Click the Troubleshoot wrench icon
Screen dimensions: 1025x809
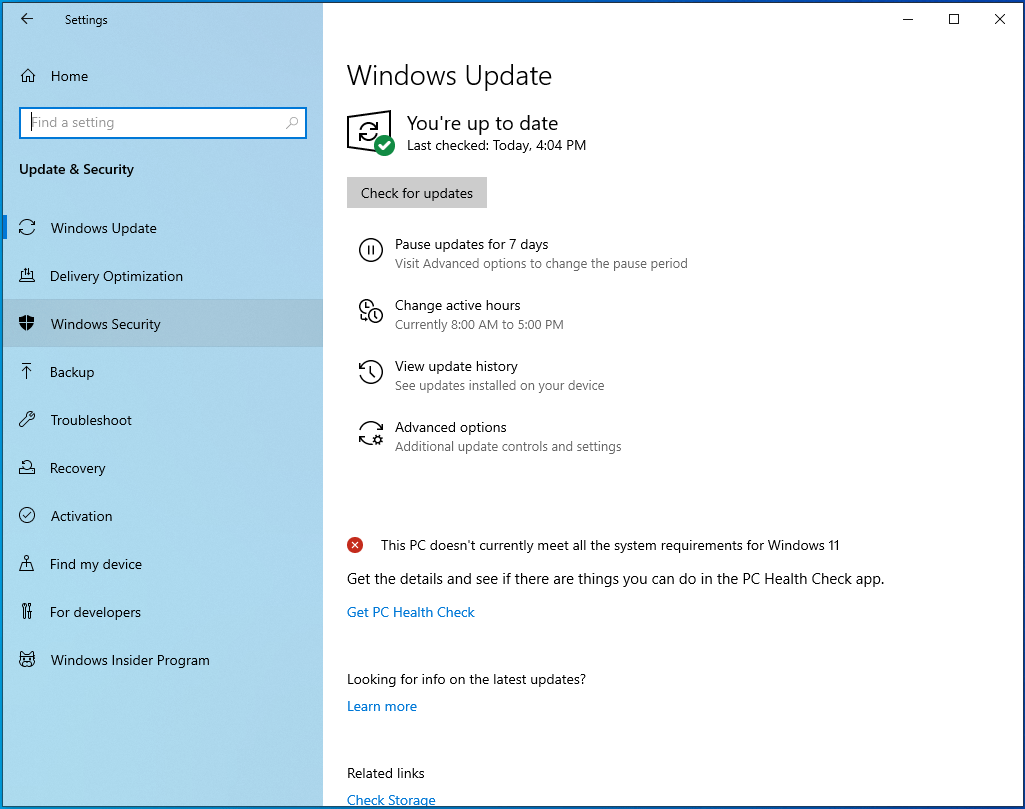25,420
